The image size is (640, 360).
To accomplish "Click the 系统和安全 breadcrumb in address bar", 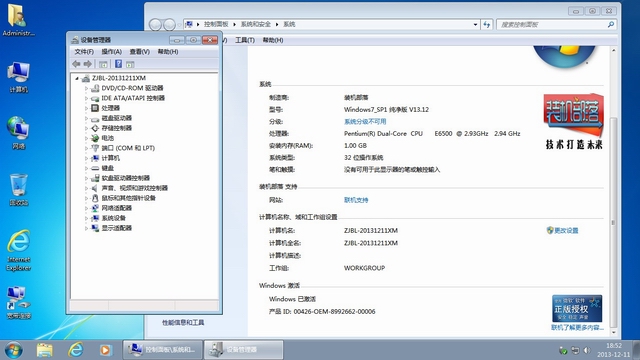I will tap(256, 24).
